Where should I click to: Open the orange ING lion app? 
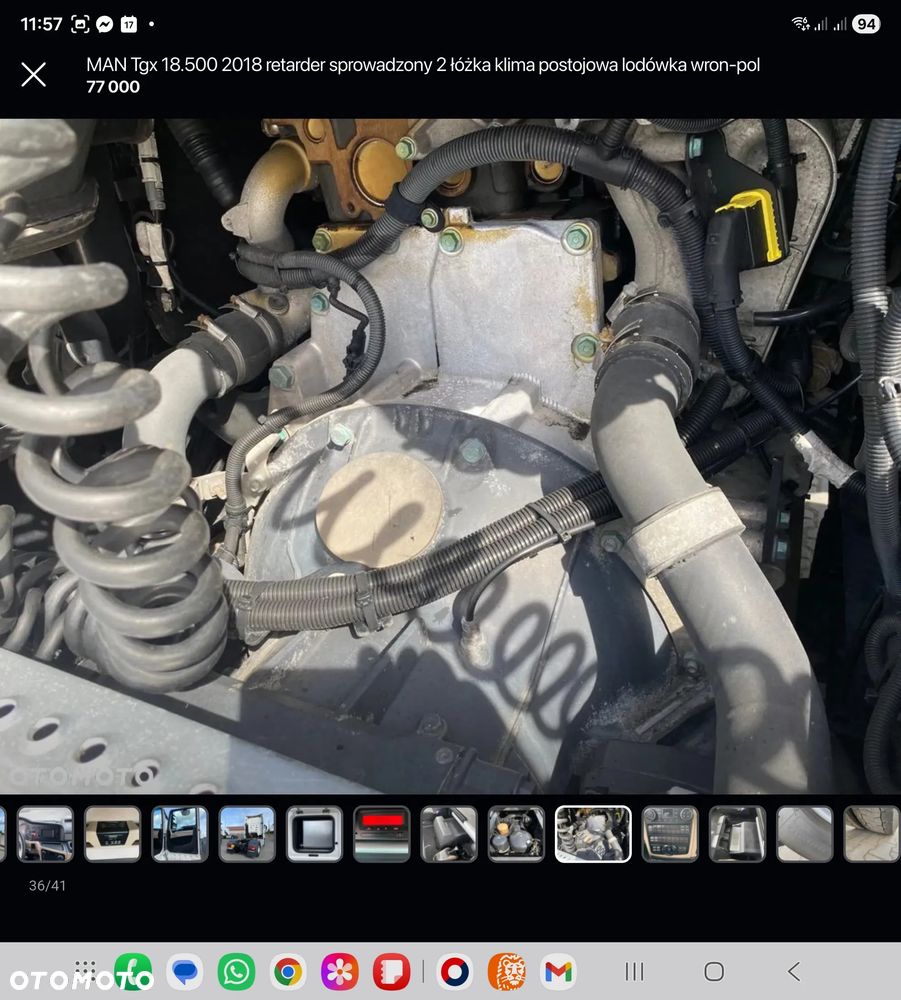[506, 971]
